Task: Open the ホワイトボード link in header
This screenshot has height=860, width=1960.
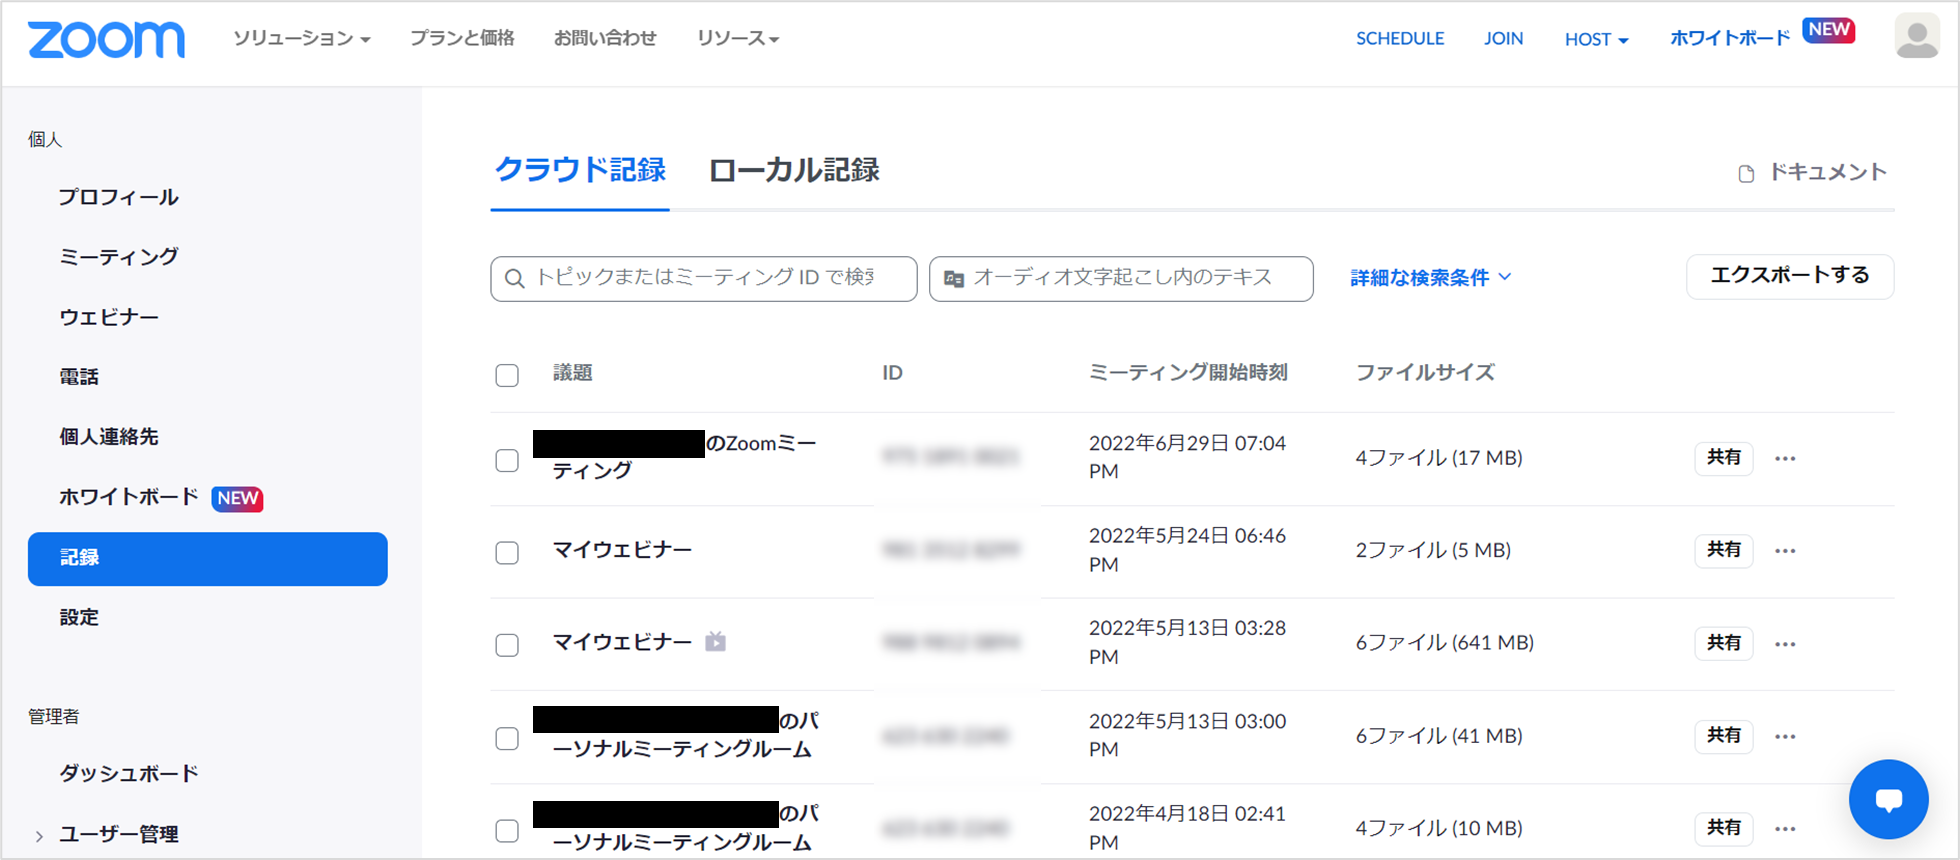Action: click(x=1730, y=38)
